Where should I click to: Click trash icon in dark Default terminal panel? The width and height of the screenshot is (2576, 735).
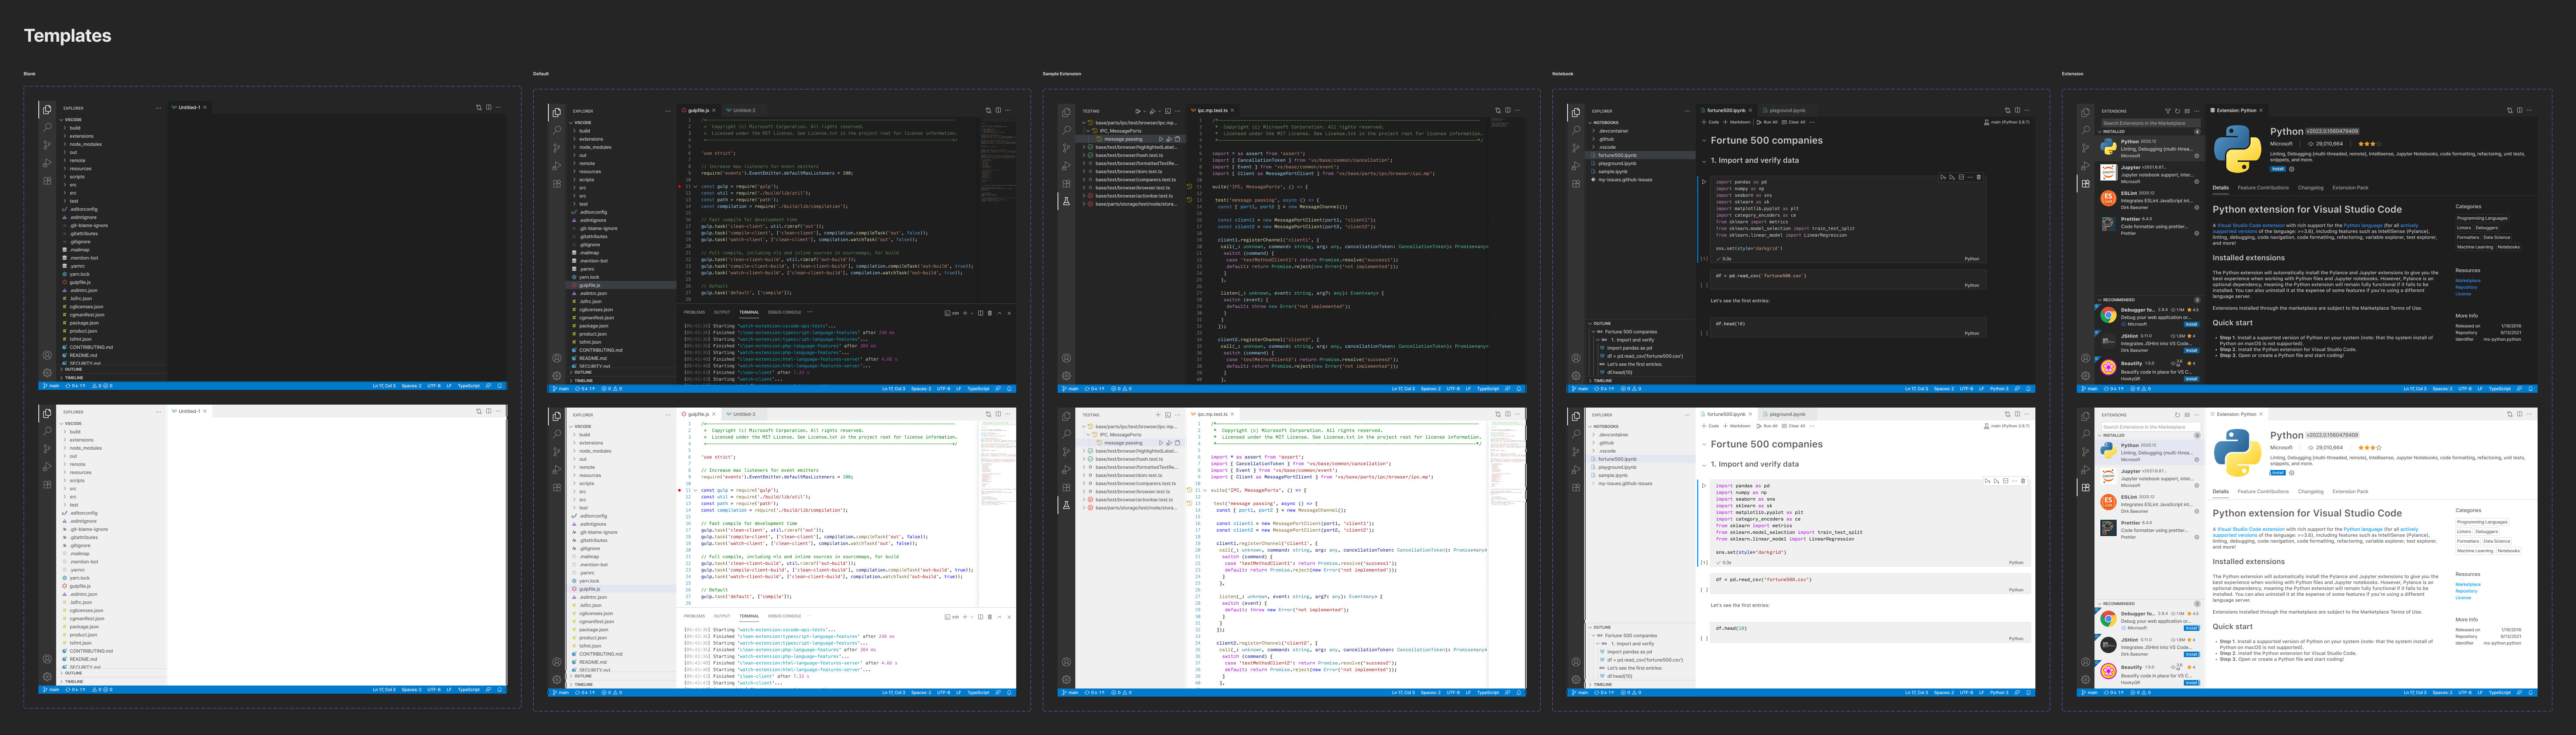(990, 313)
